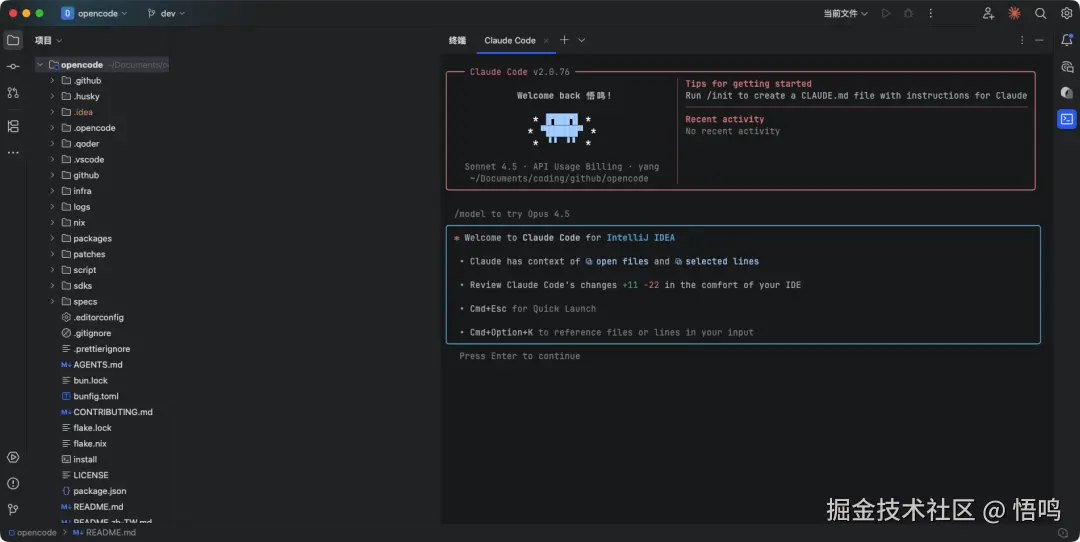Open the Notifications bell icon

coord(1067,40)
